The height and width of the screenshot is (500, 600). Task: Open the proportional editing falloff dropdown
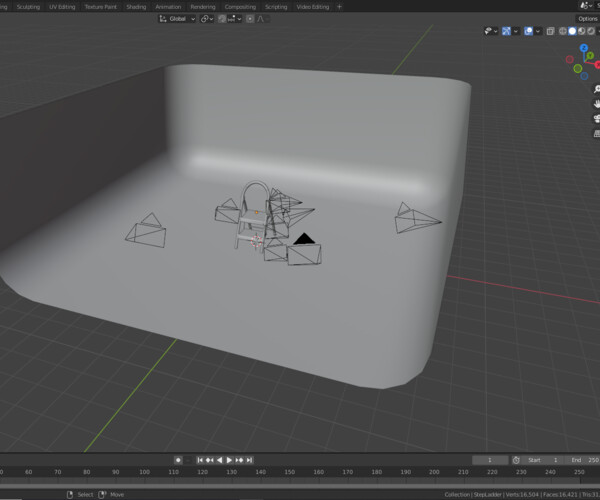tap(262, 19)
